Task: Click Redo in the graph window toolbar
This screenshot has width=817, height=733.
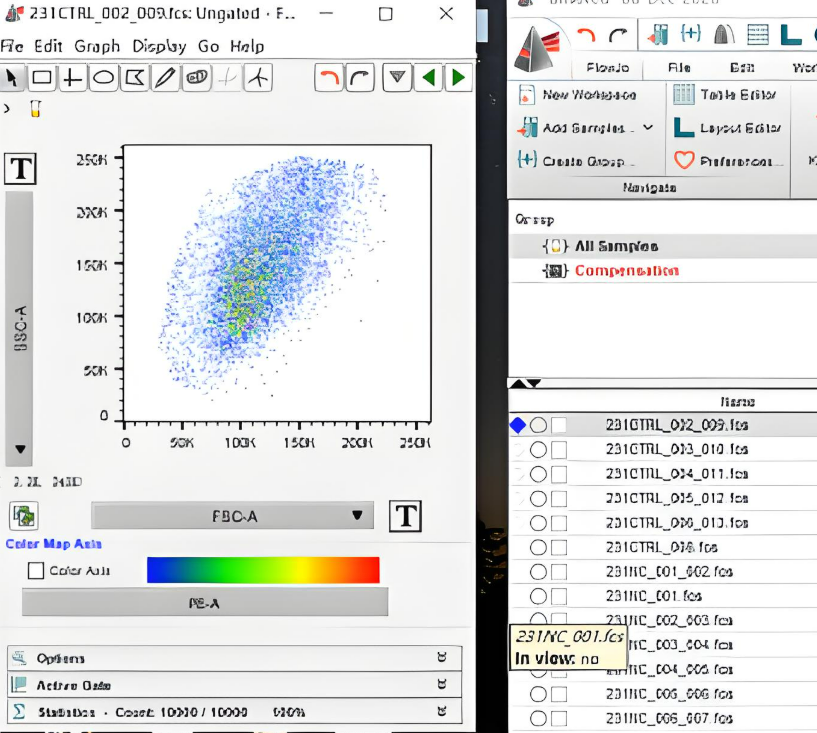Action: coord(360,78)
